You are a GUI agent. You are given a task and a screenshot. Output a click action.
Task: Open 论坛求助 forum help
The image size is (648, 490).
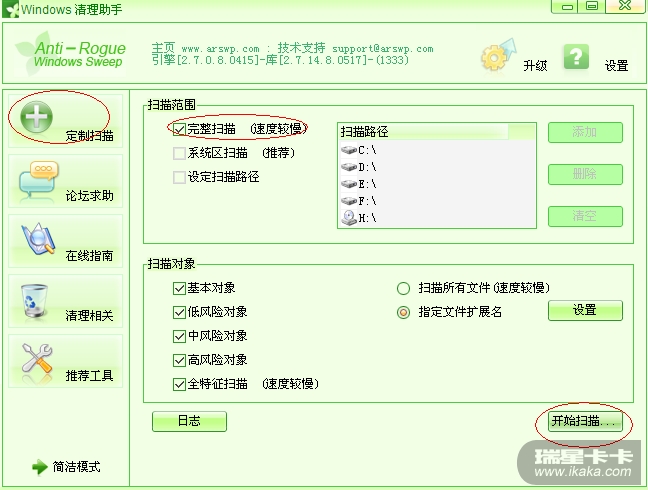click(65, 181)
